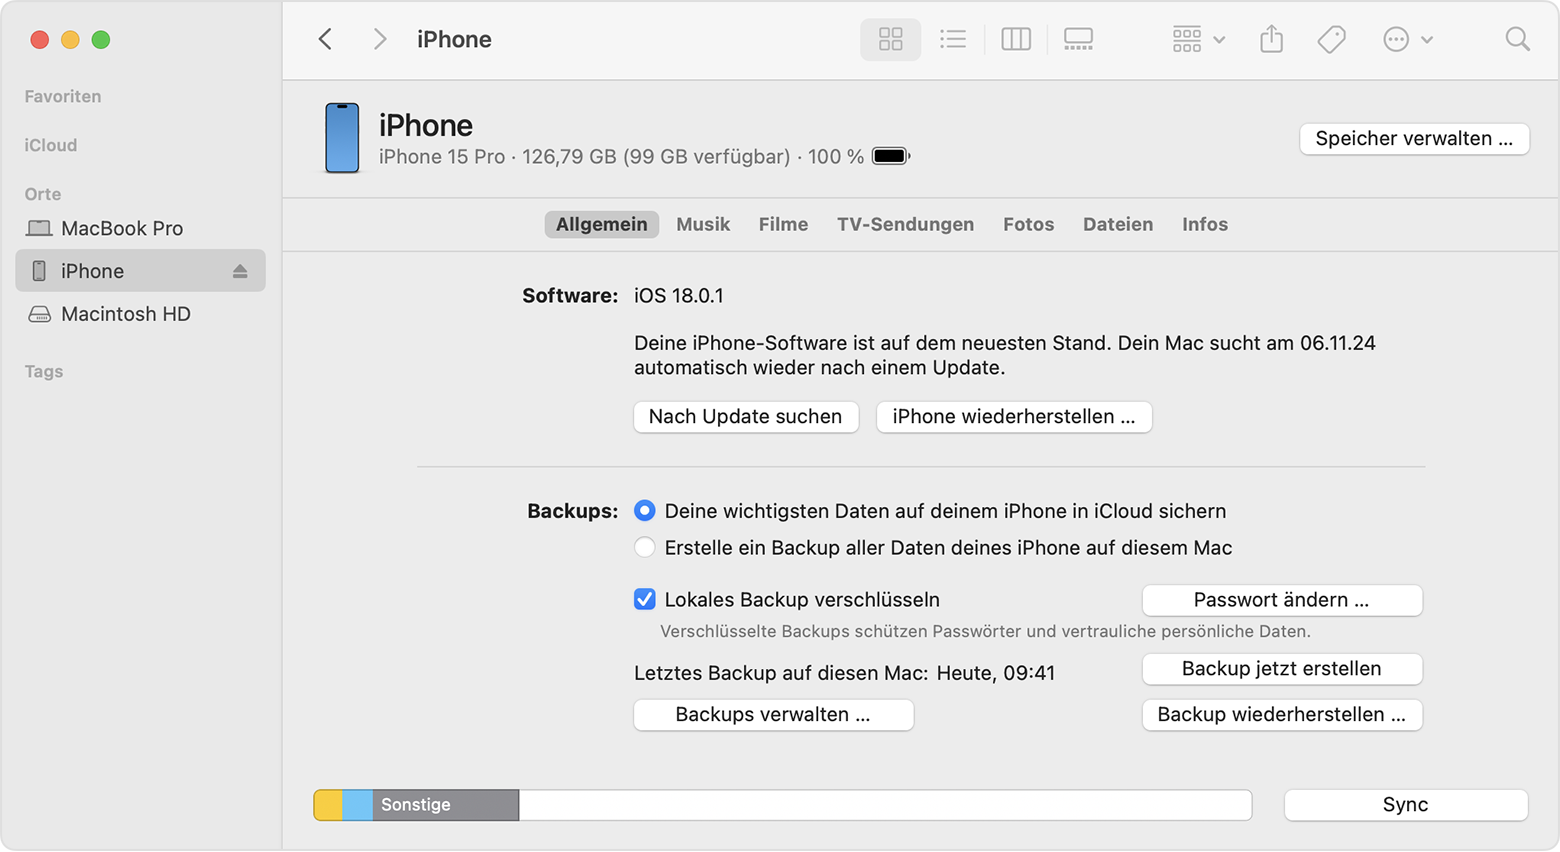Switch to list view

tap(953, 39)
